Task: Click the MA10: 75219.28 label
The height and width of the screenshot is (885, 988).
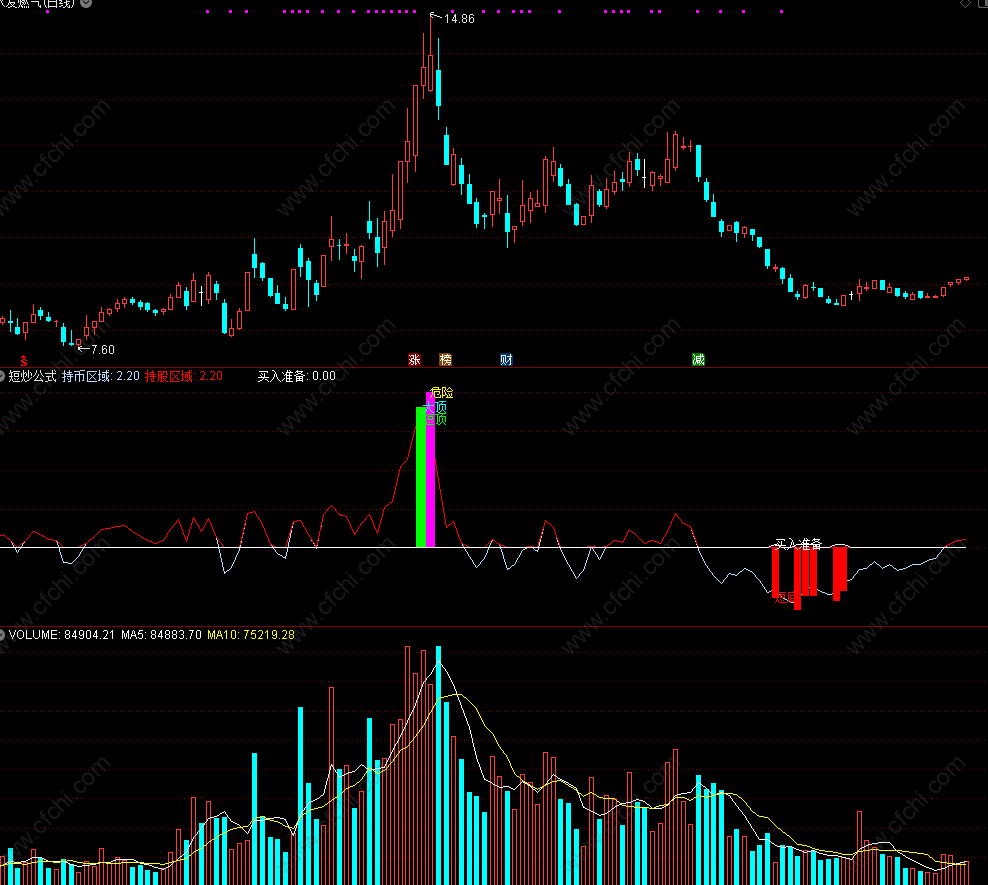Action: click(x=251, y=635)
